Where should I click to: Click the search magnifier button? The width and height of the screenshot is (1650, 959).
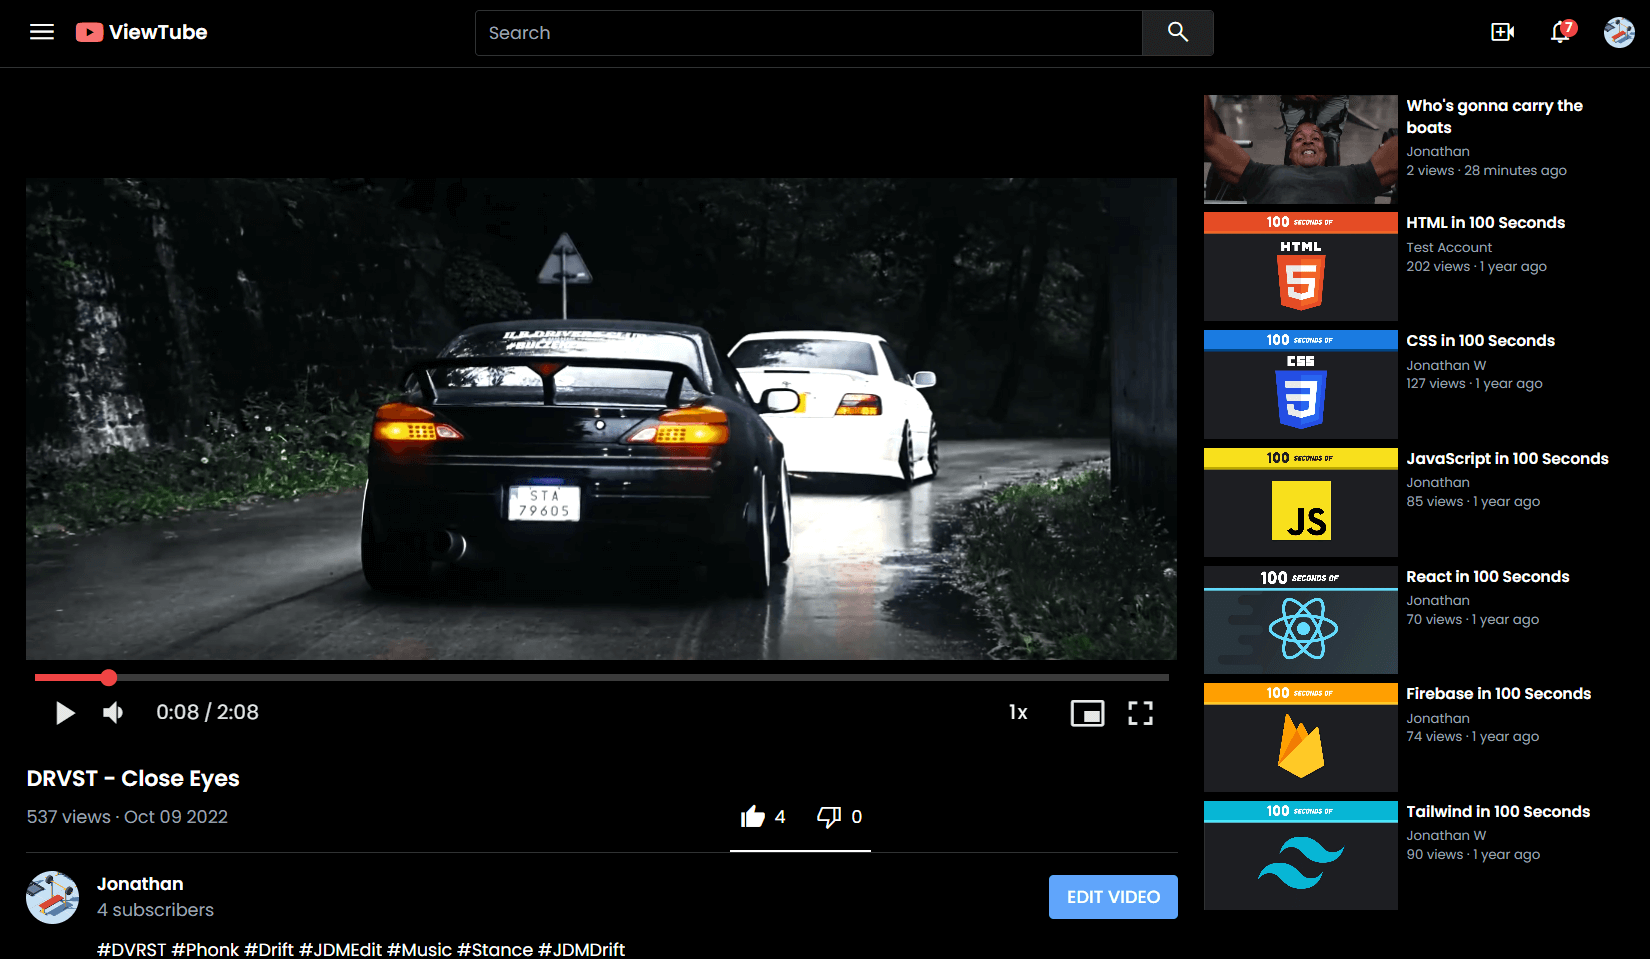click(1178, 33)
